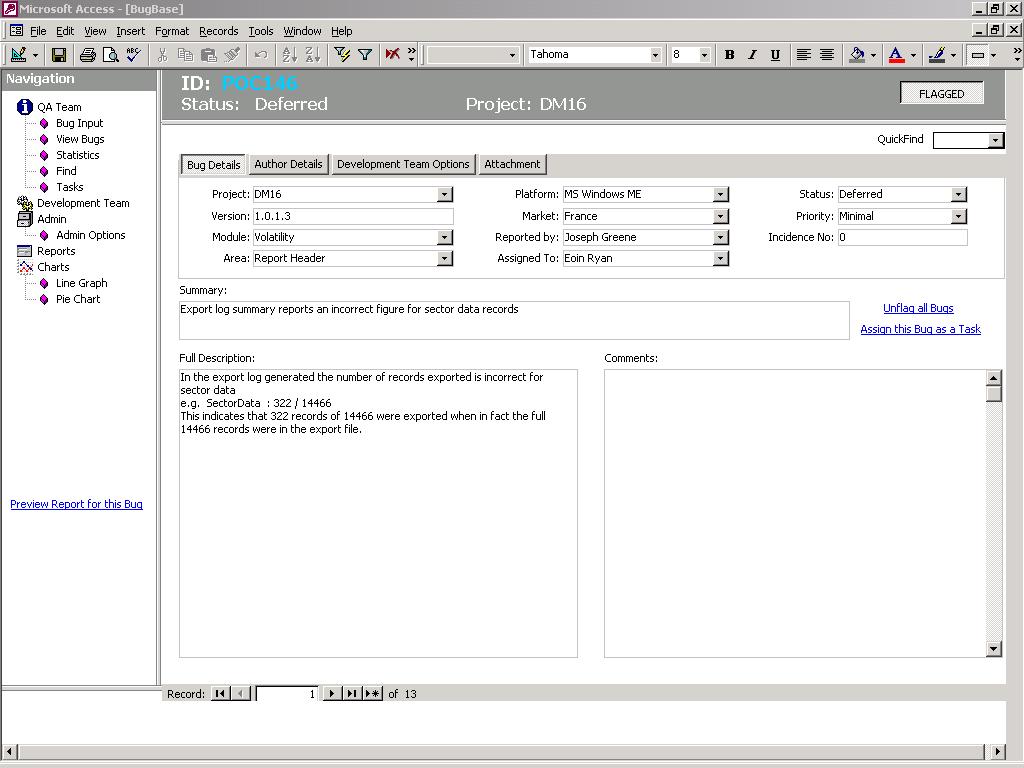The height and width of the screenshot is (768, 1024).
Task: Click the Delete Record toolbar icon
Action: pos(393,55)
